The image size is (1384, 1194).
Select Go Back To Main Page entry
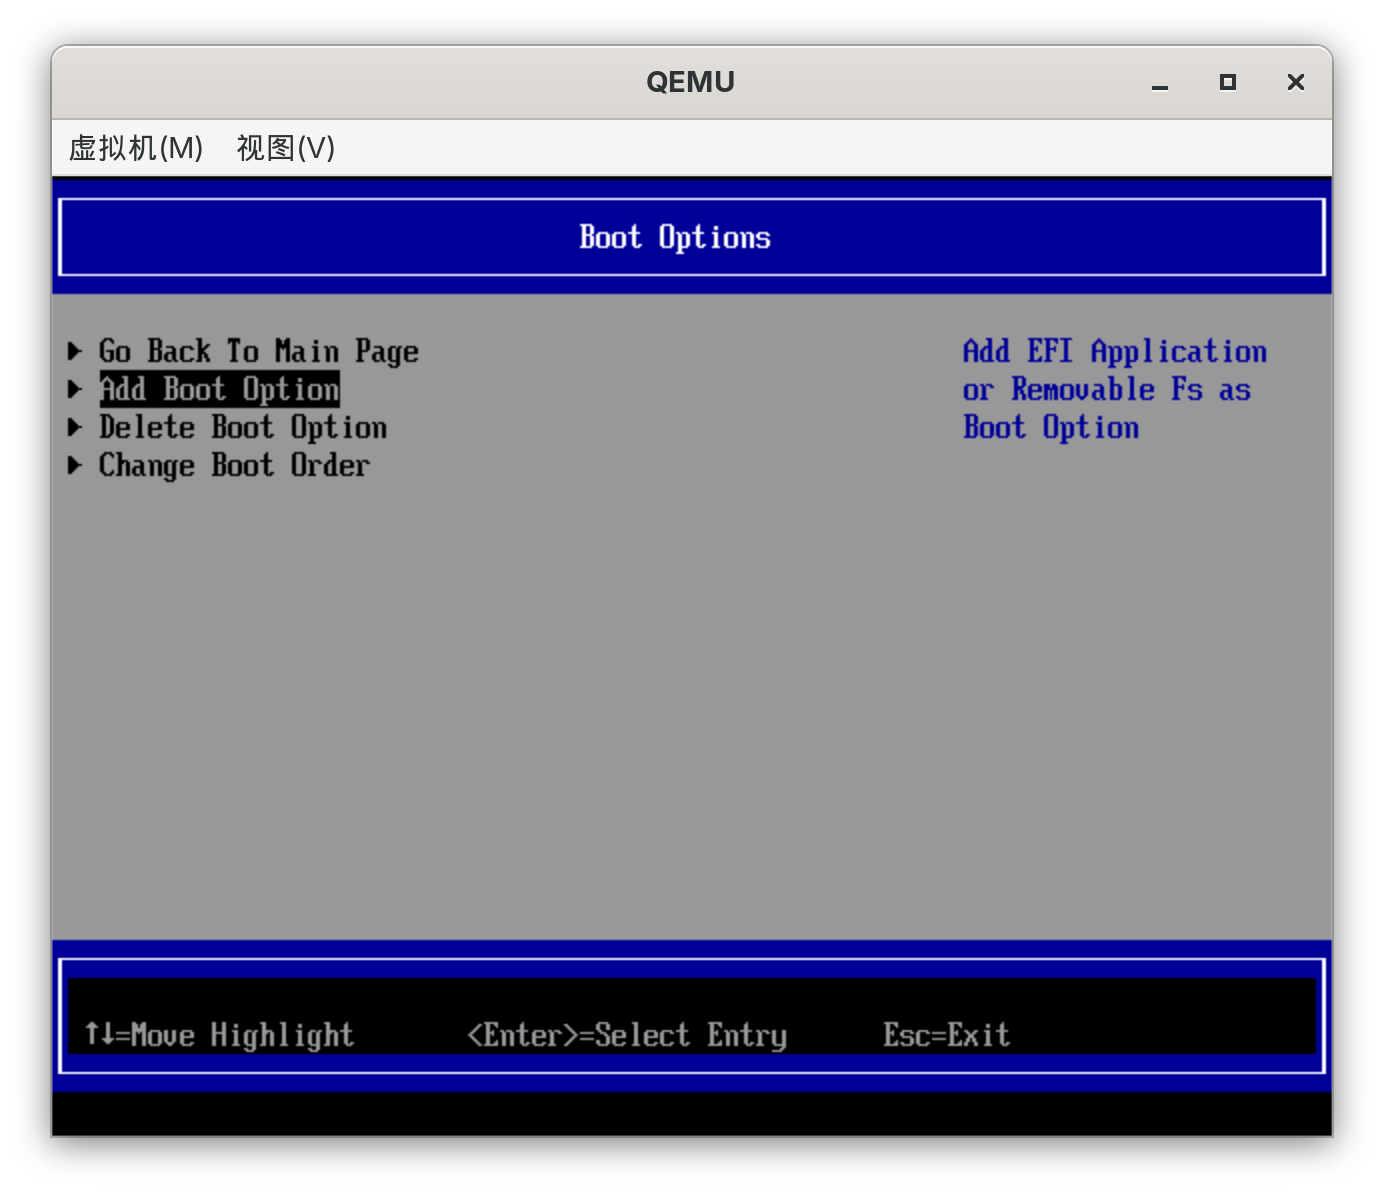coord(258,352)
